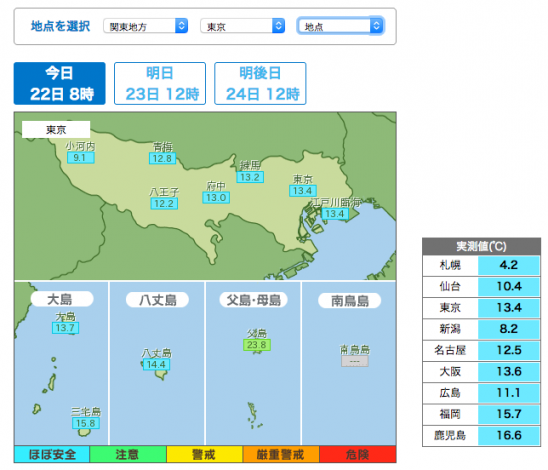Open the 東京 prefecture dropdown
The width and height of the screenshot is (548, 470).
click(x=243, y=26)
